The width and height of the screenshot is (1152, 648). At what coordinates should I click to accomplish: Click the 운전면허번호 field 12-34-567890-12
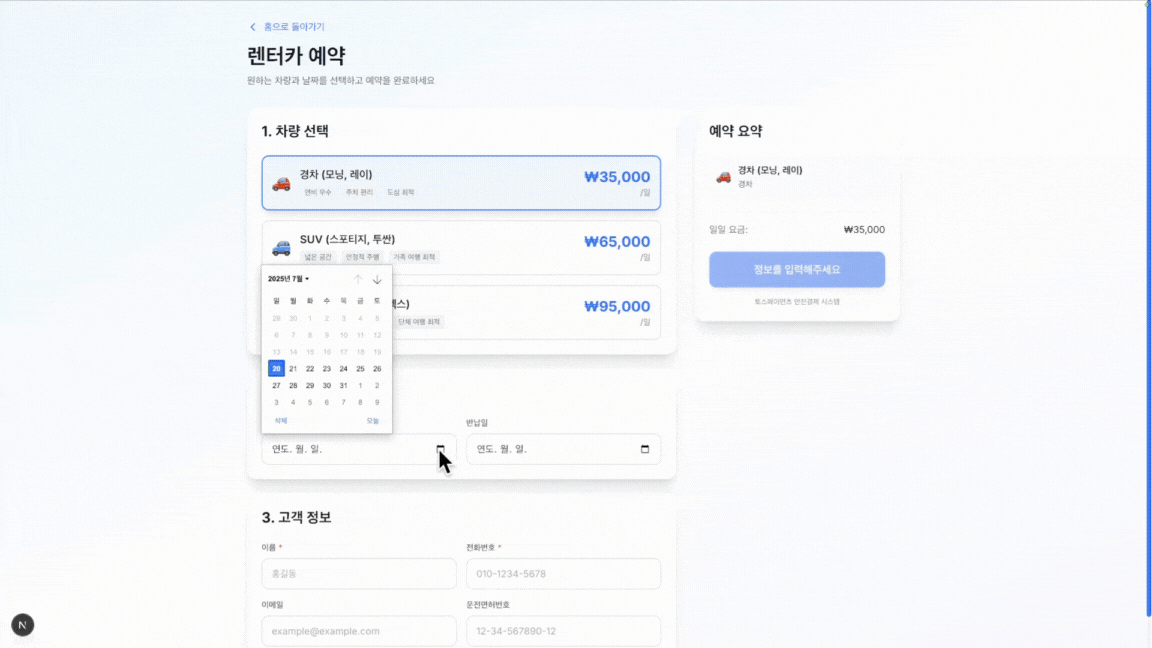[563, 631]
